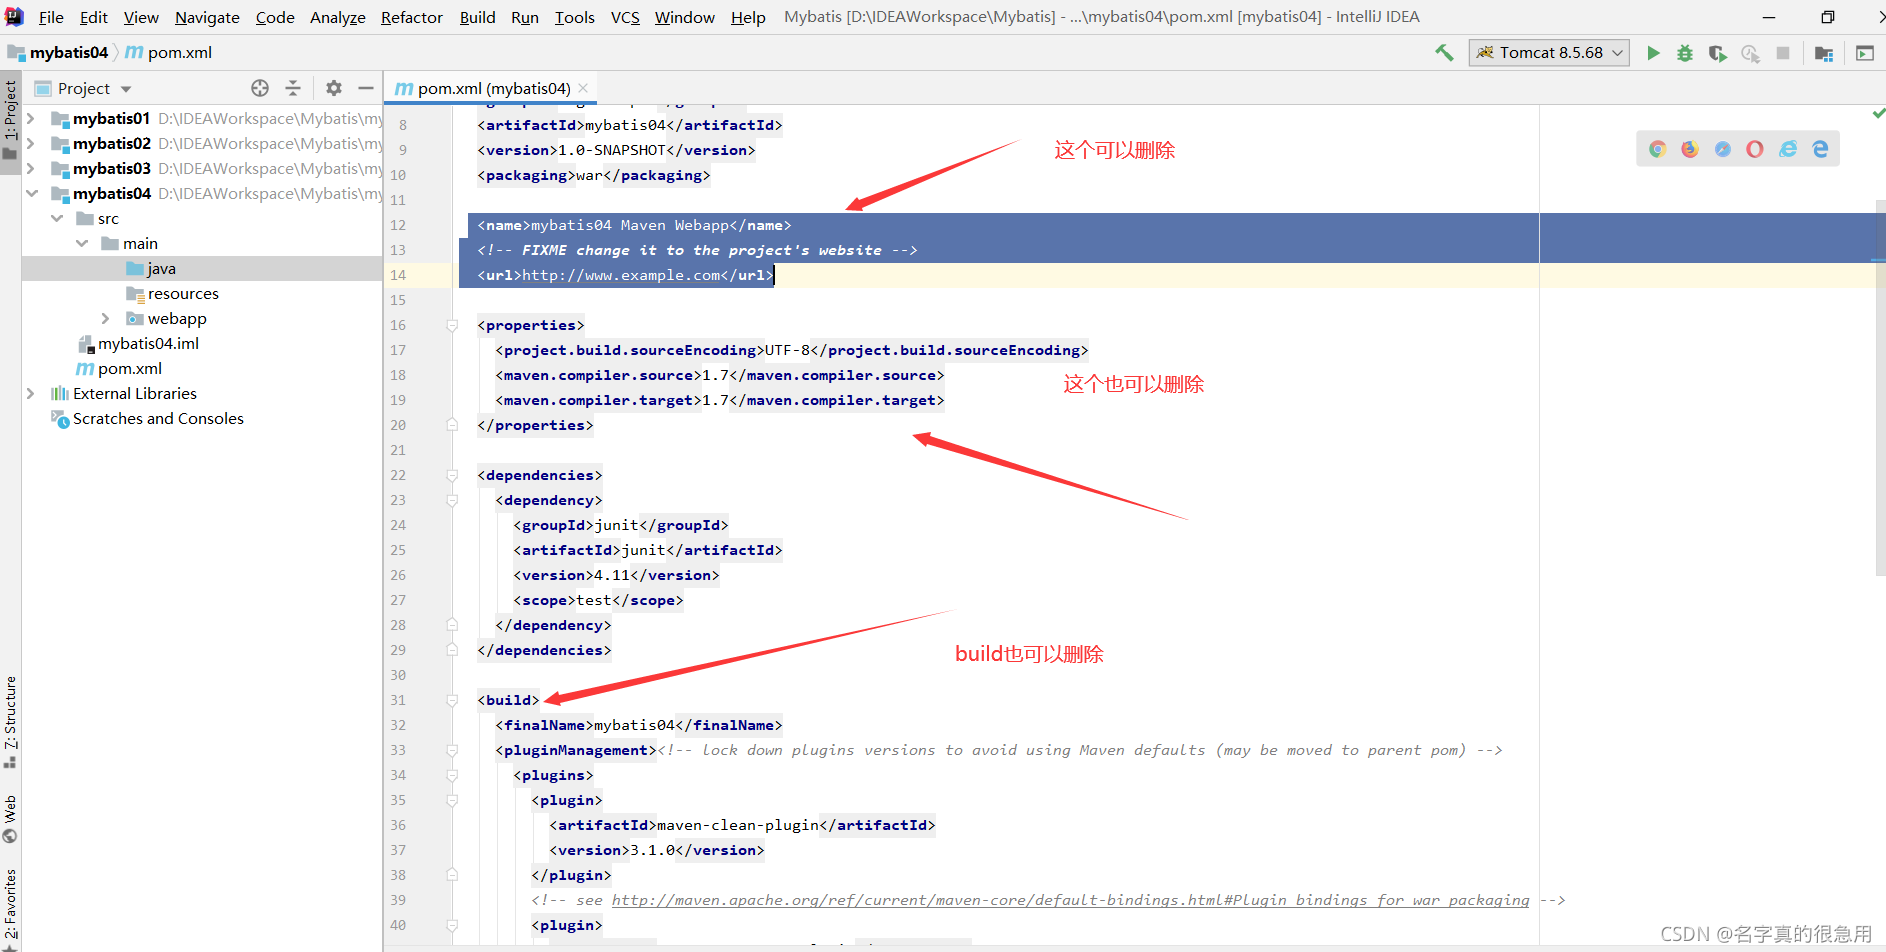Image resolution: width=1886 pixels, height=952 pixels.
Task: Run with Coverage icon in toolbar
Action: [x=1718, y=53]
